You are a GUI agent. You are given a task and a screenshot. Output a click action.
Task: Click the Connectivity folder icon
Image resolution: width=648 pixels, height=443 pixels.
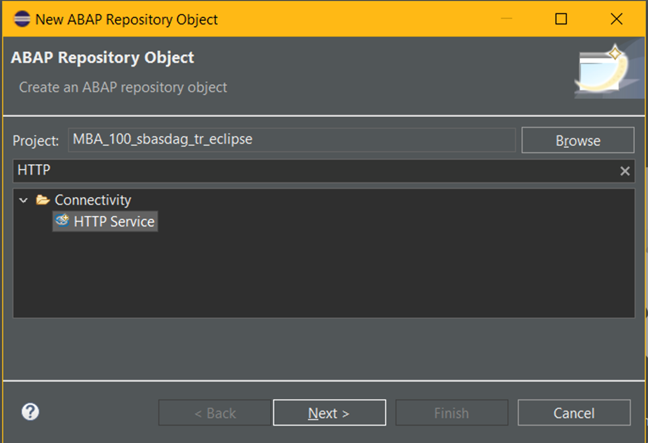pos(43,200)
